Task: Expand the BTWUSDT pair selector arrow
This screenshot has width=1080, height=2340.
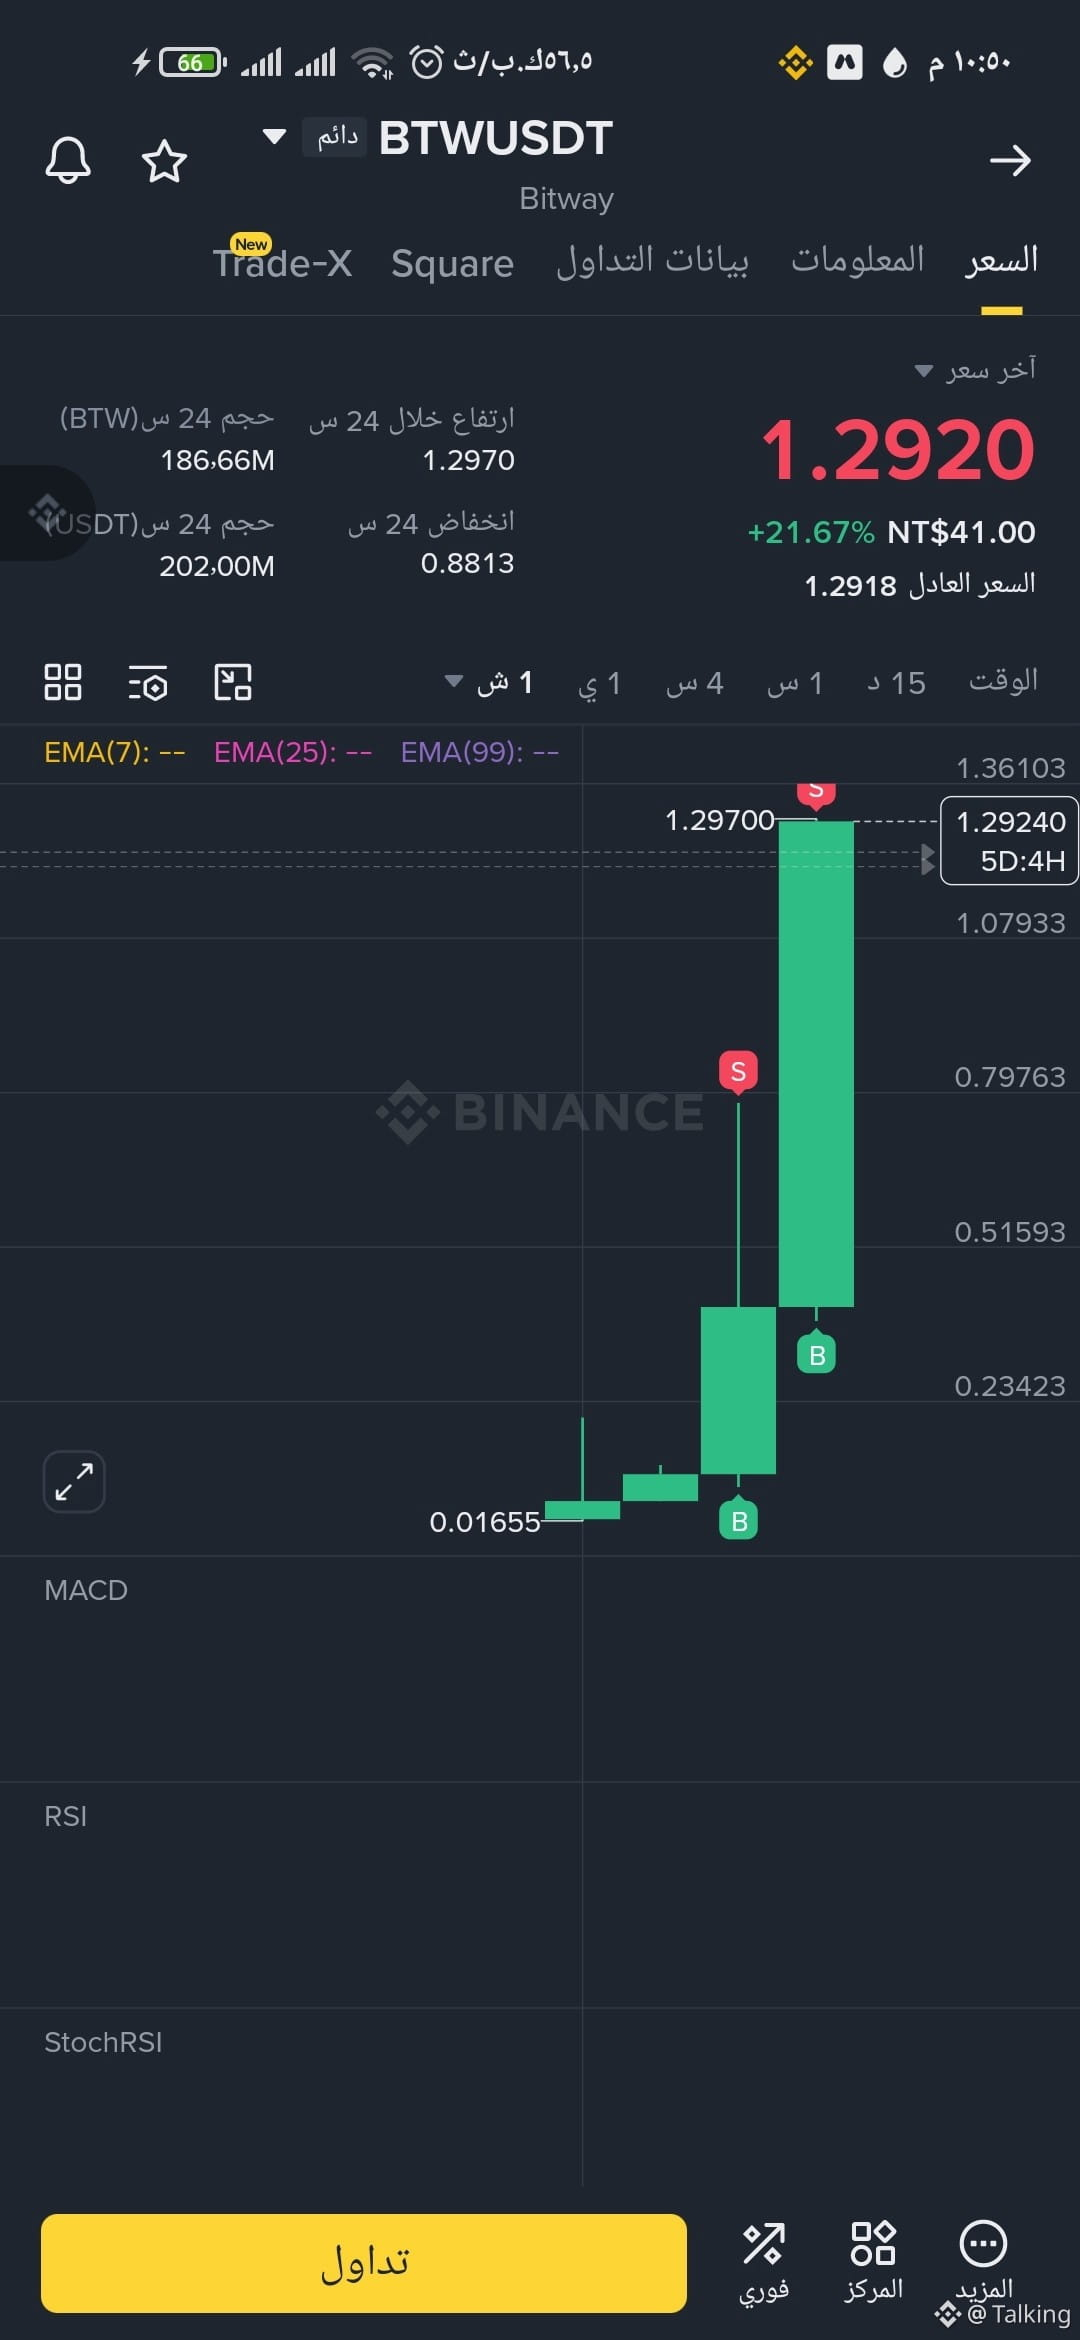Action: 274,136
